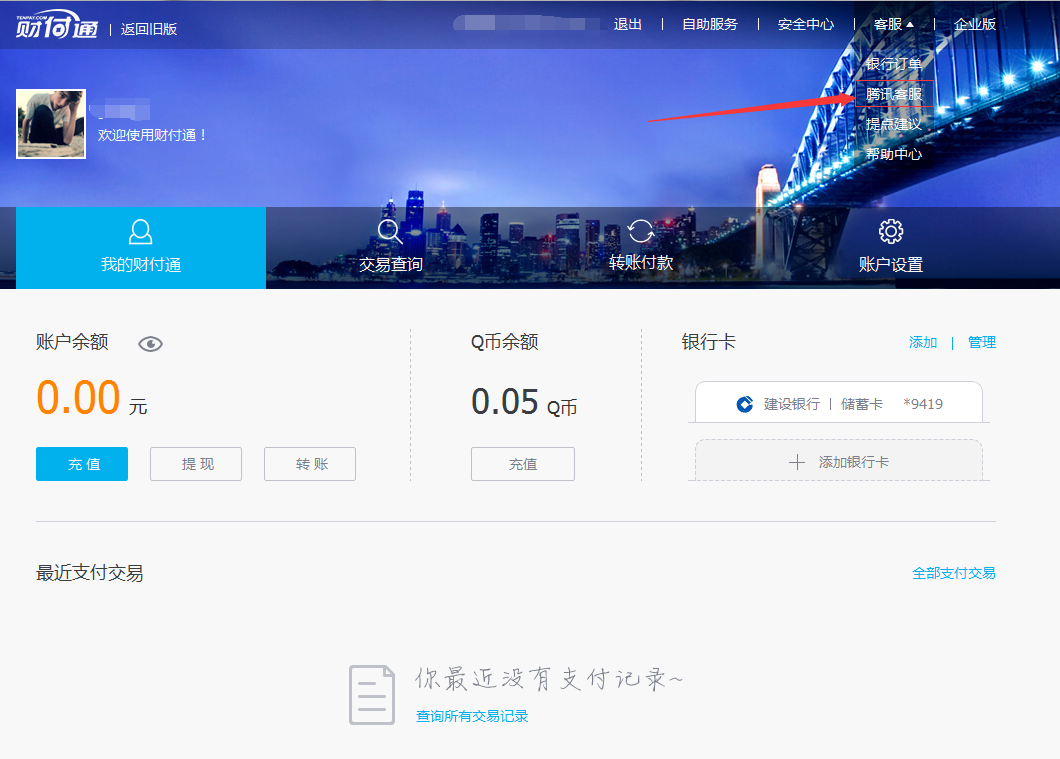Select the 建设银行 储蓄卡 *9419 card

(x=839, y=402)
